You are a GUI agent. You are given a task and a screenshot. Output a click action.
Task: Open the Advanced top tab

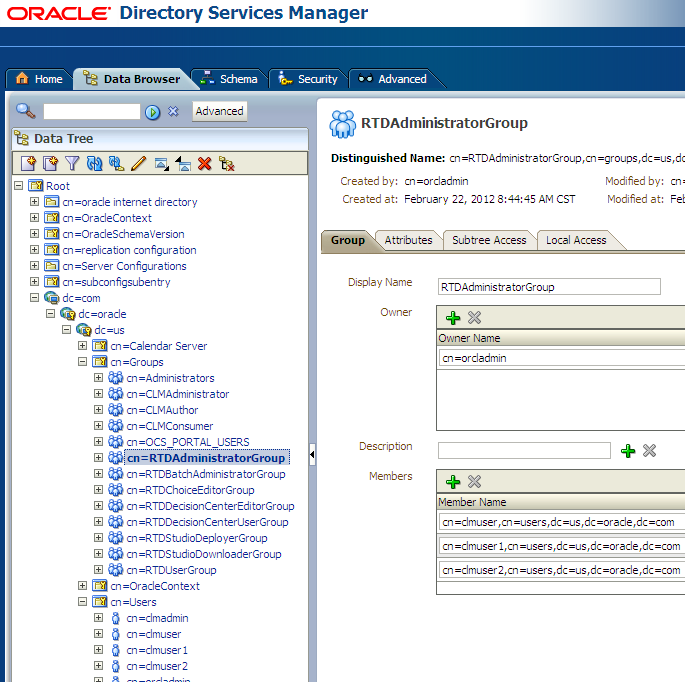(392, 79)
